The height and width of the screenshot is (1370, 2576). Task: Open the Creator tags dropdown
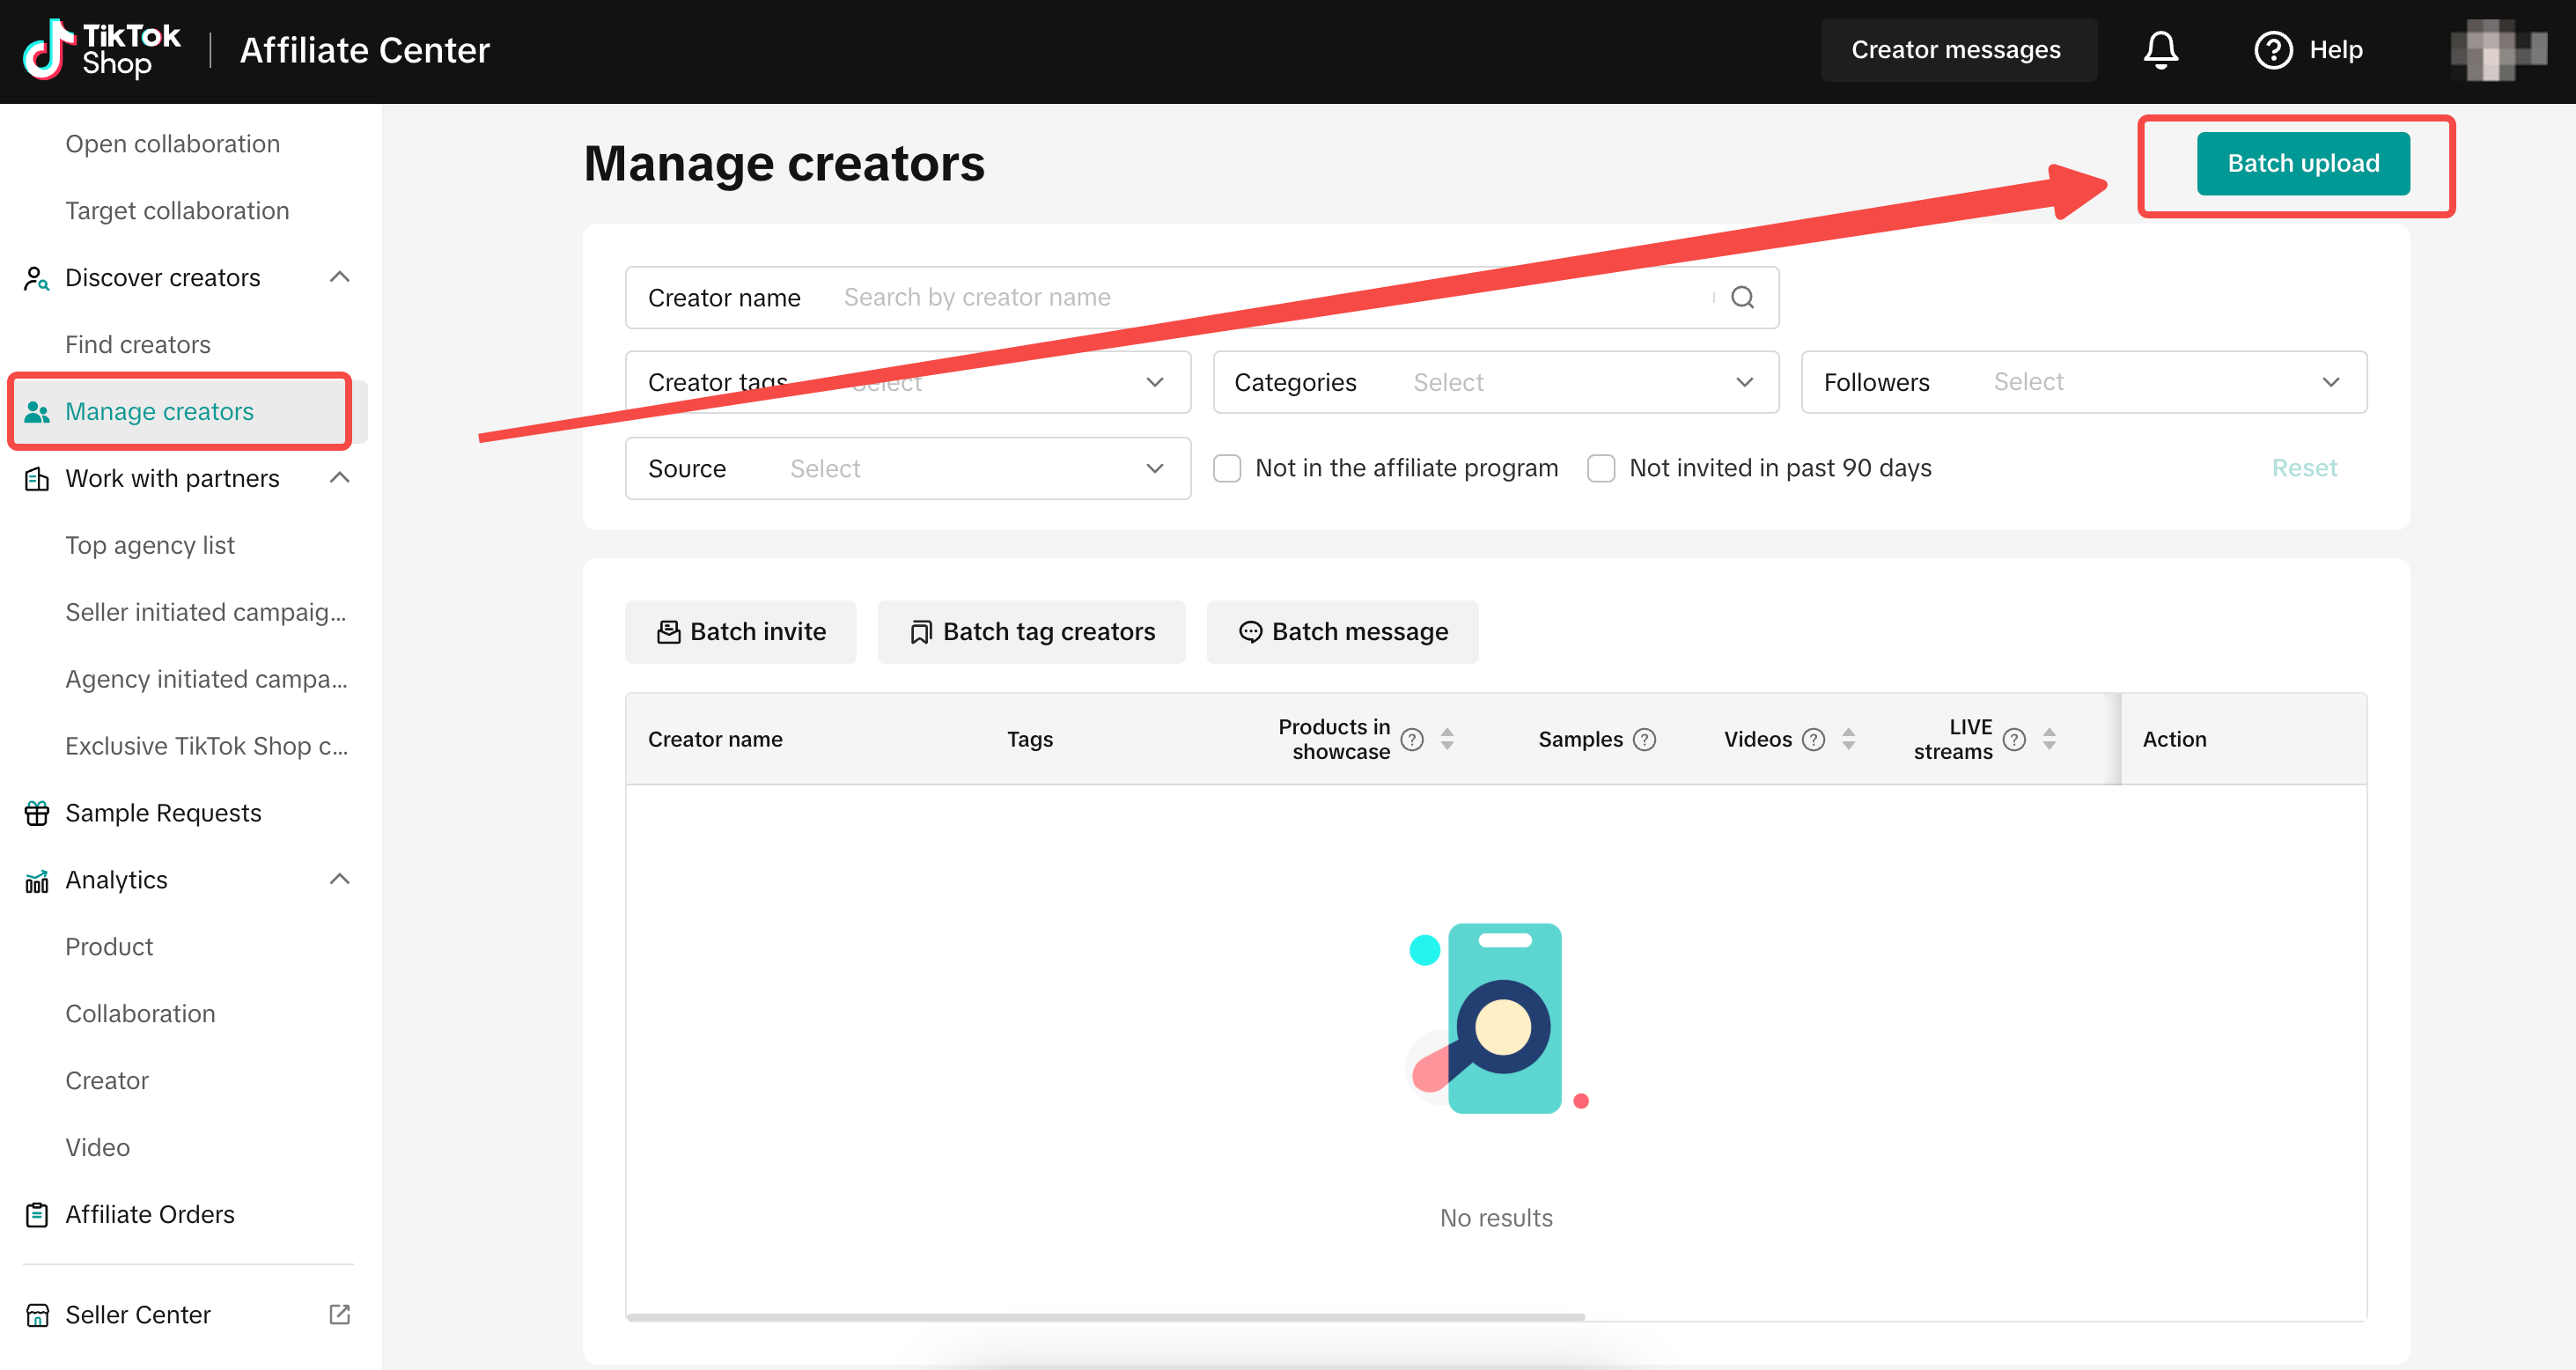(907, 382)
